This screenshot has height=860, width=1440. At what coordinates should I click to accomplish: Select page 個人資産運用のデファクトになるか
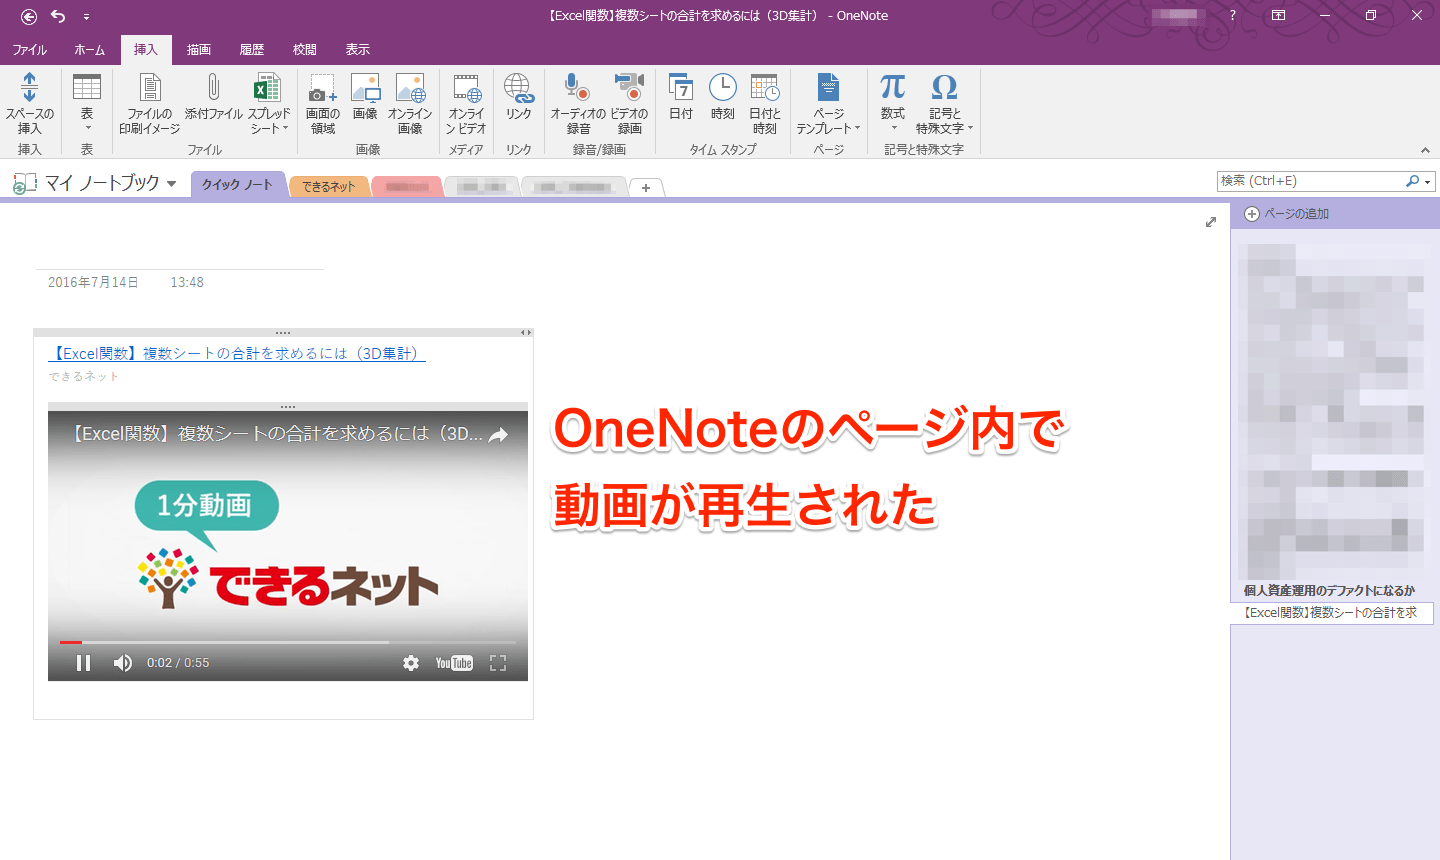click(1331, 590)
